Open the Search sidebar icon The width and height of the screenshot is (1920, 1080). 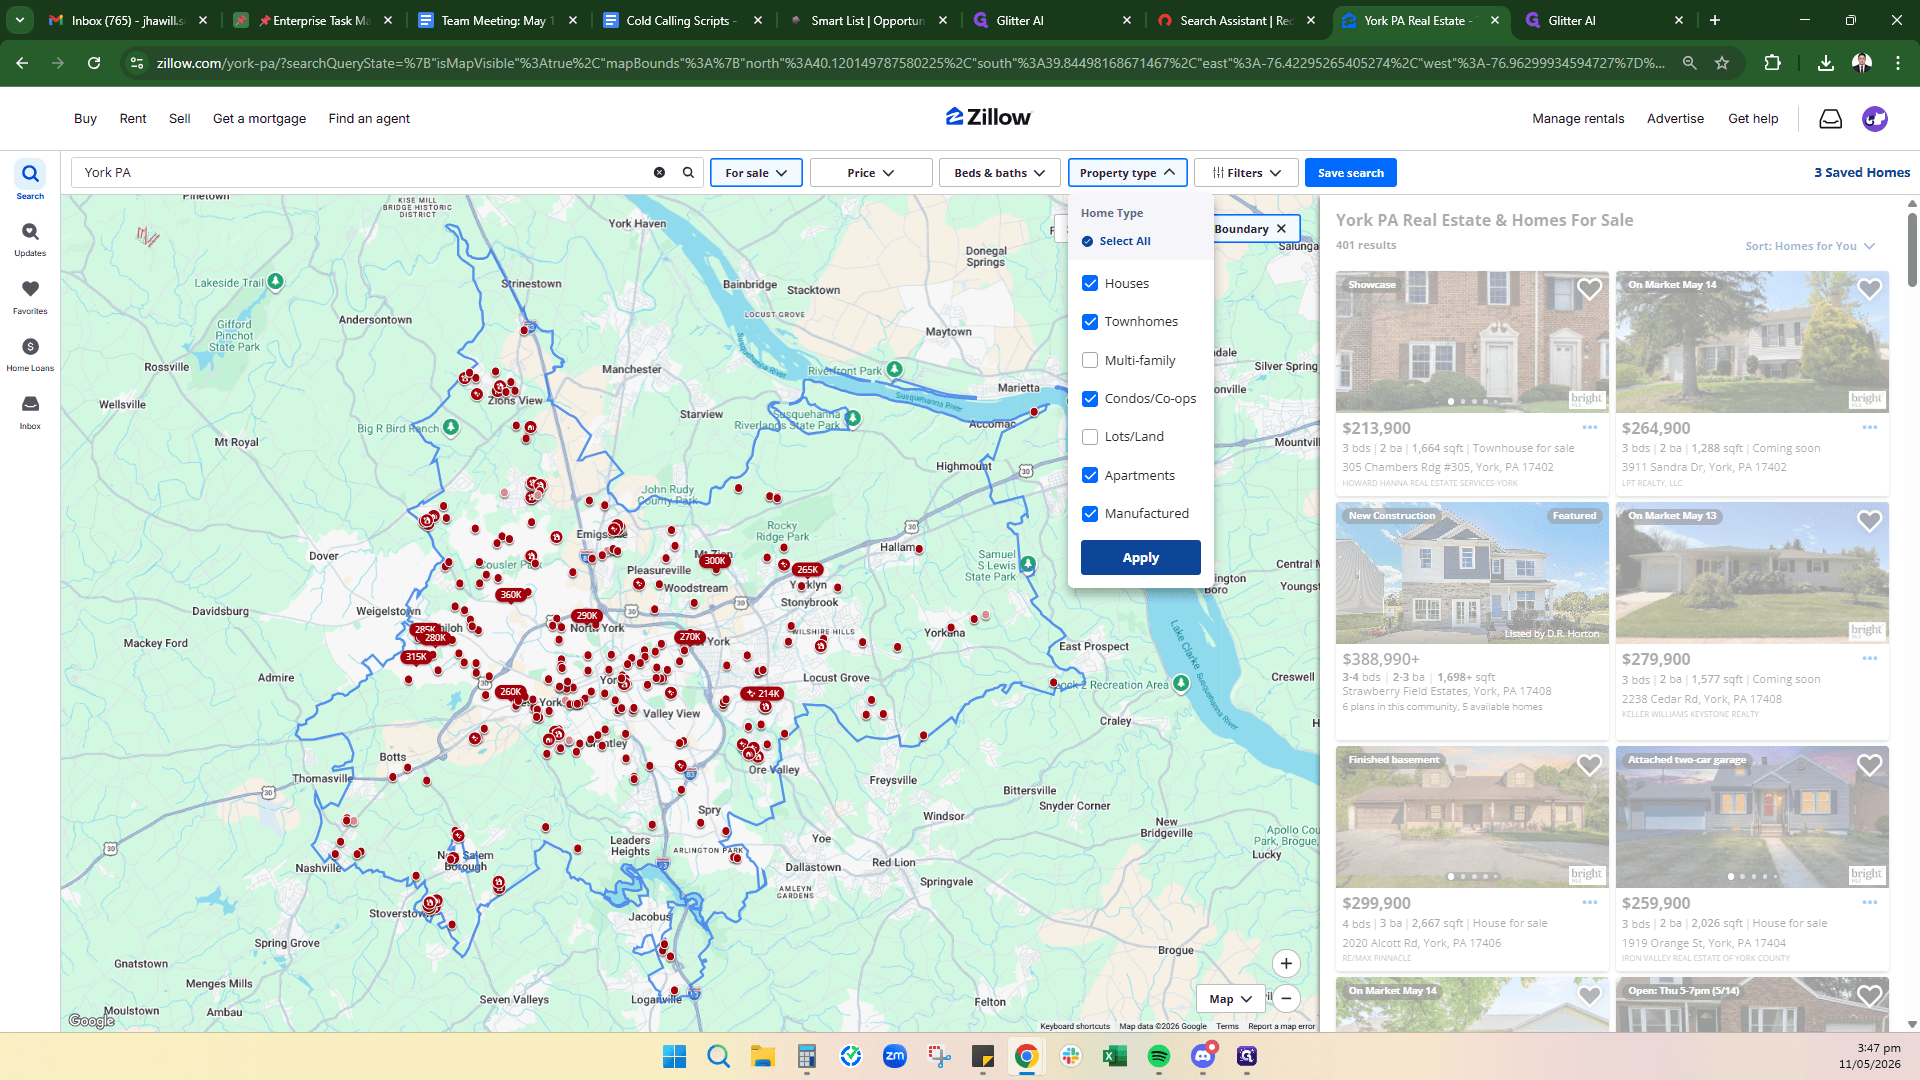pyautogui.click(x=30, y=180)
